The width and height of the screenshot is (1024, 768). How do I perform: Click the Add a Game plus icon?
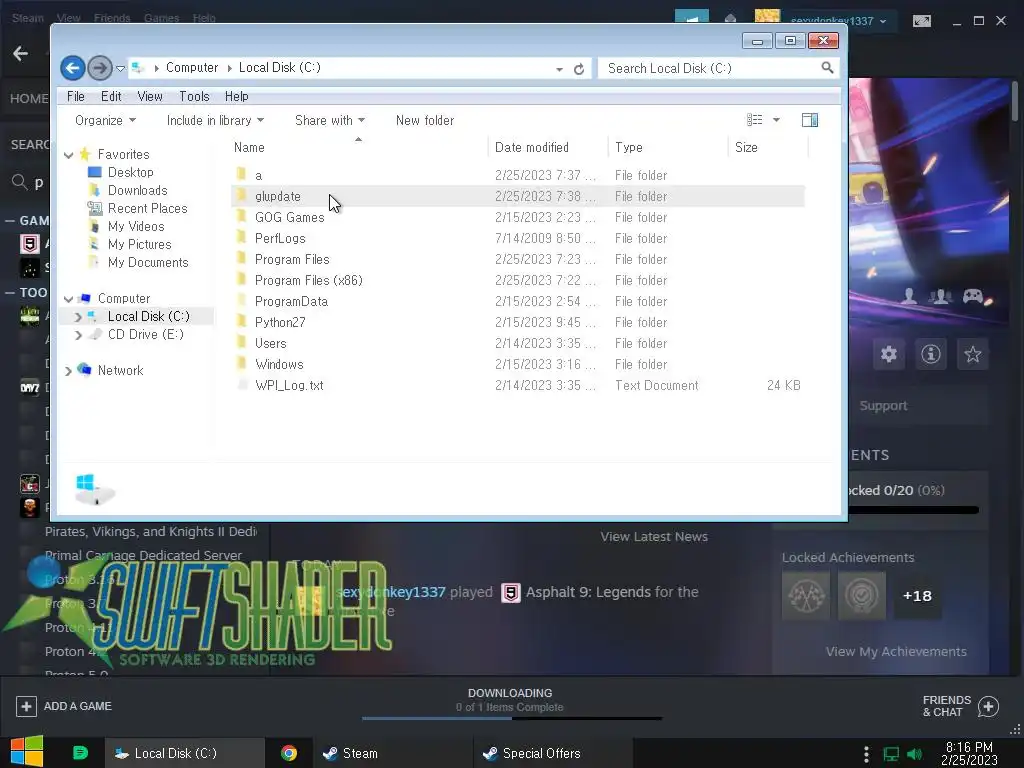click(26, 706)
